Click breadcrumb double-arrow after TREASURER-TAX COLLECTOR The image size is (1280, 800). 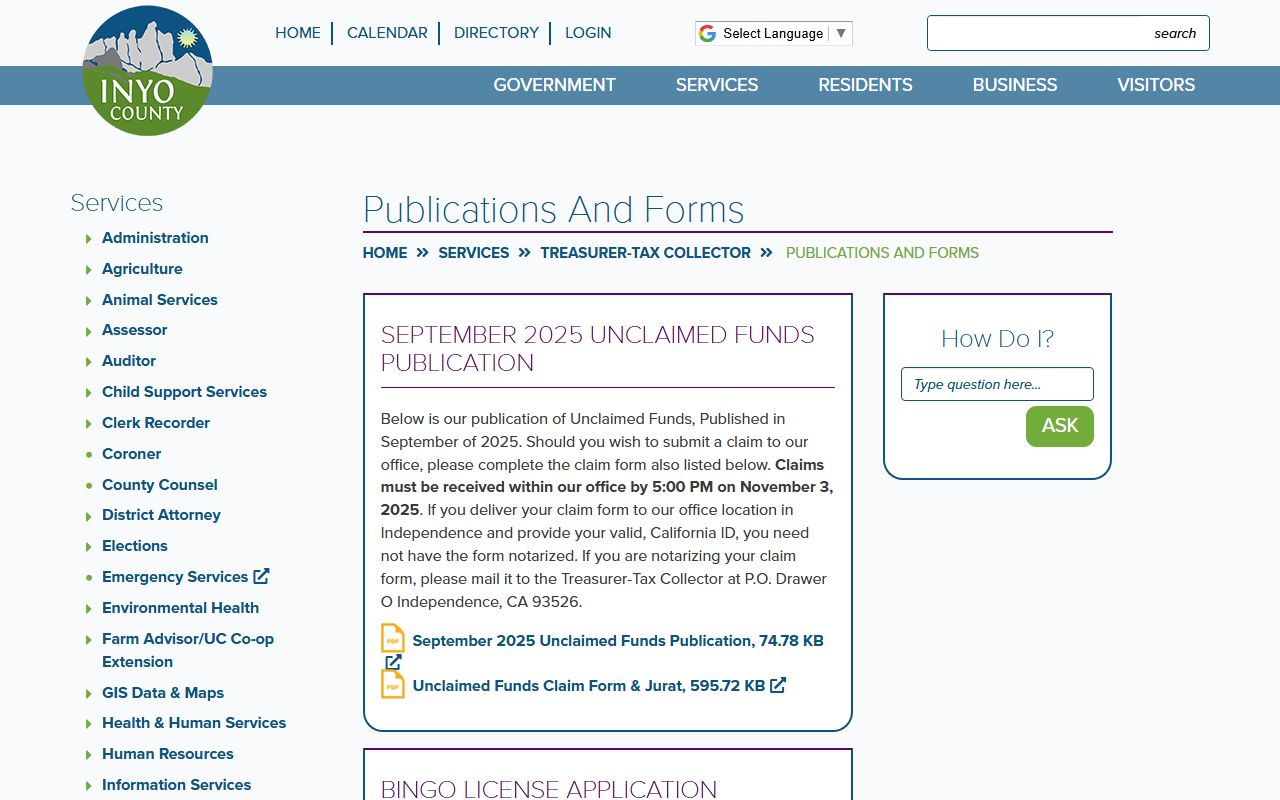pyautogui.click(x=767, y=253)
